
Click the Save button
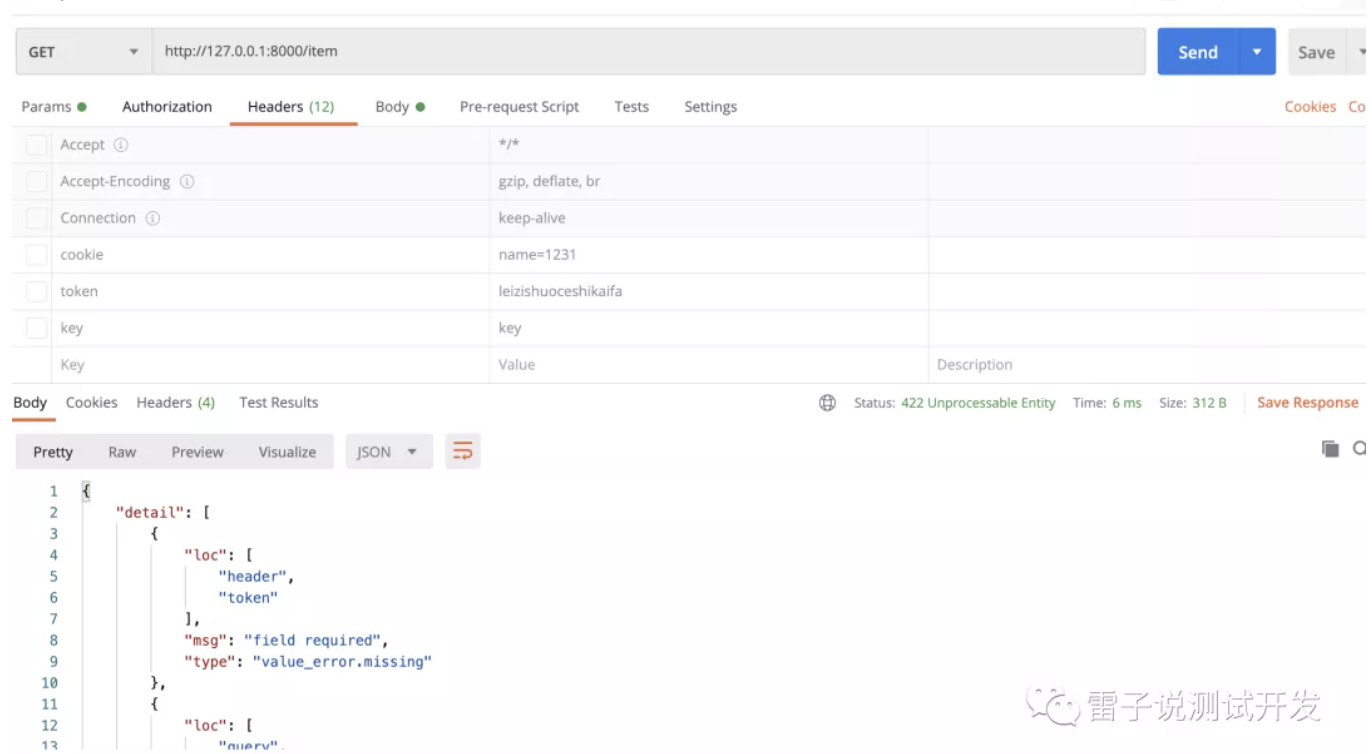(x=1316, y=52)
